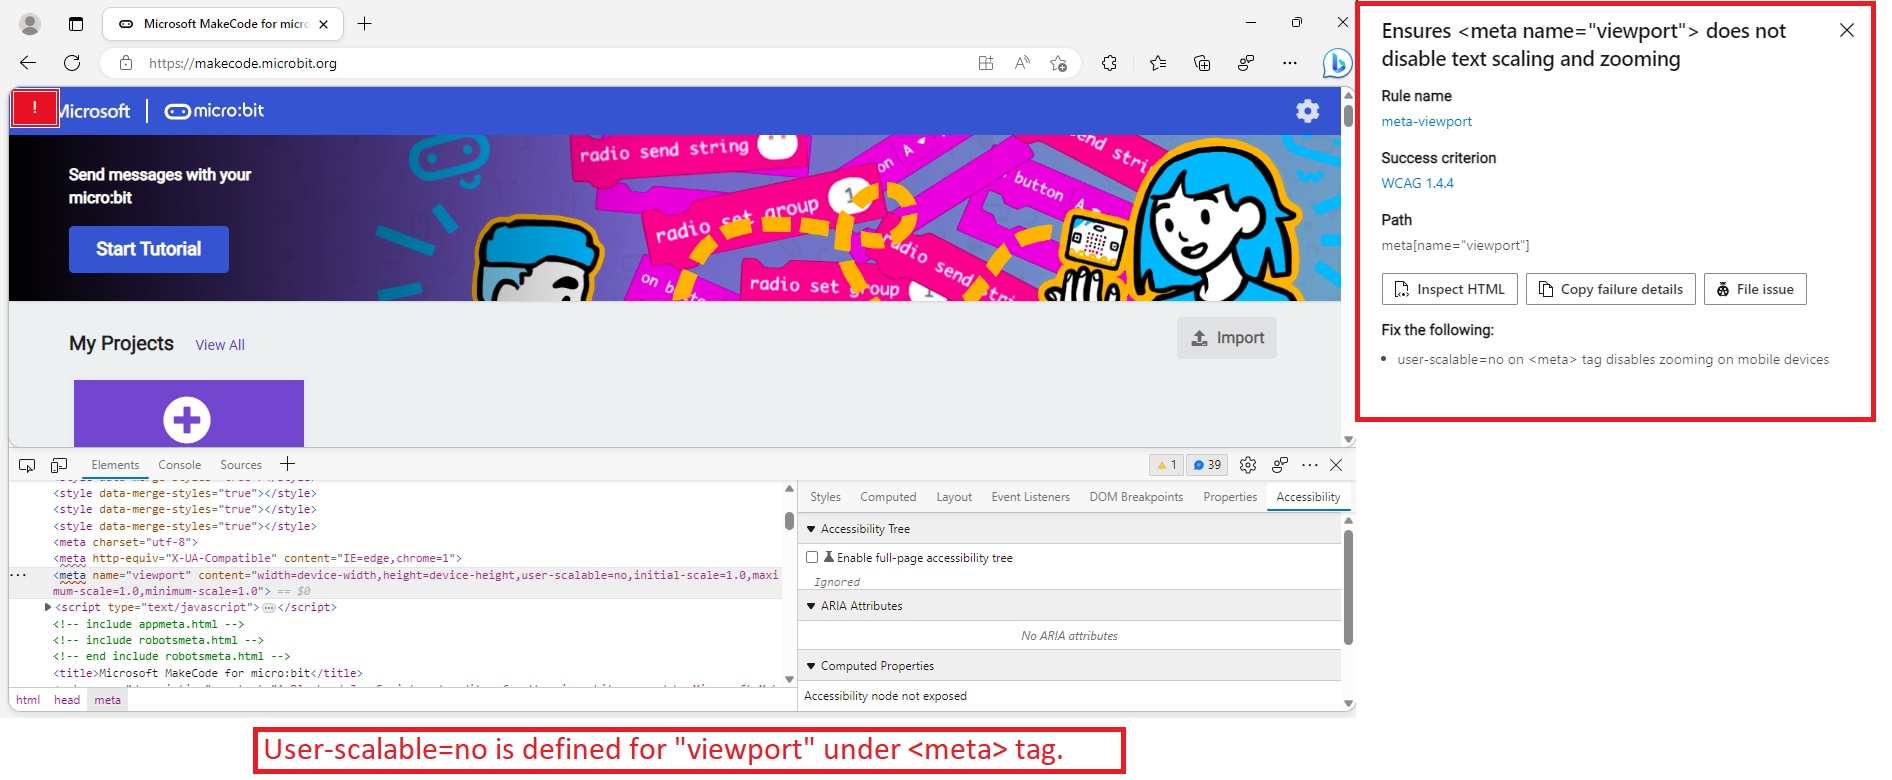
Task: Select the meta name viewport line
Action: (x=415, y=583)
